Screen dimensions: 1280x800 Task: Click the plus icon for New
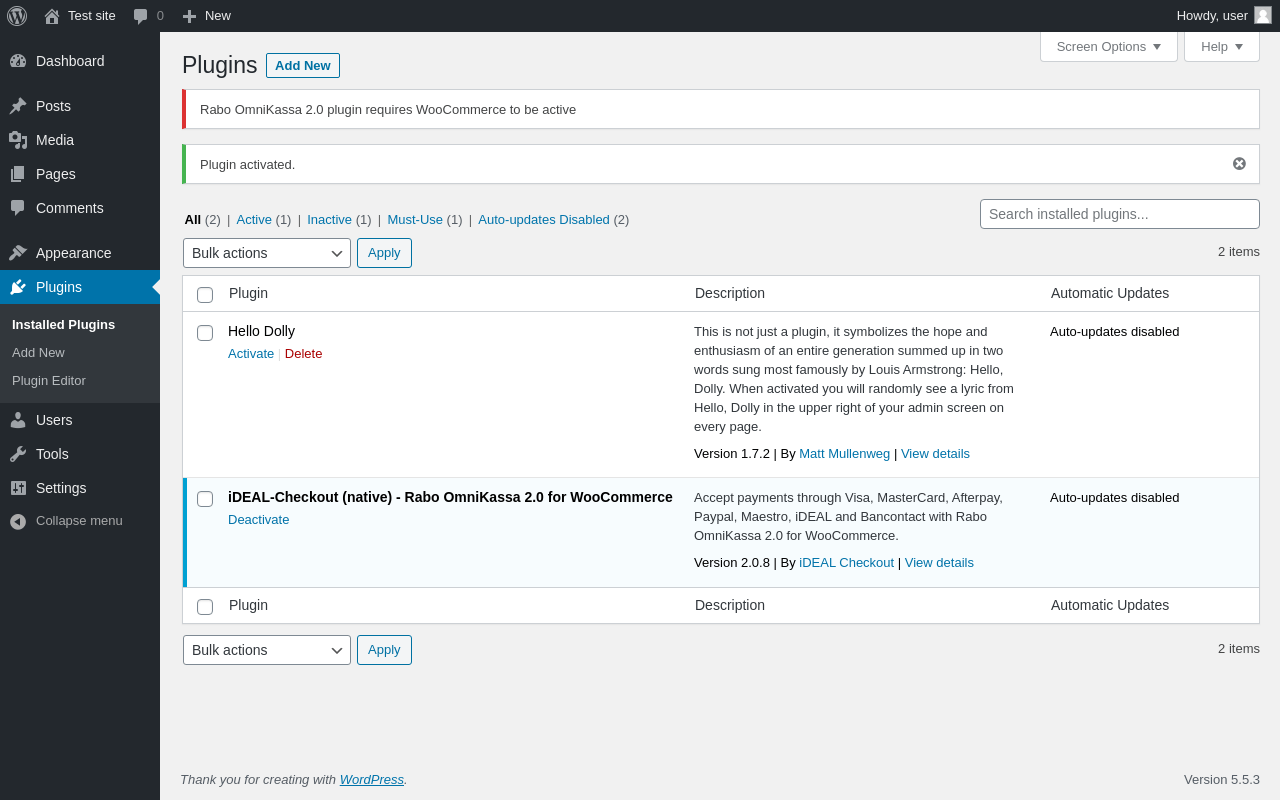point(189,16)
